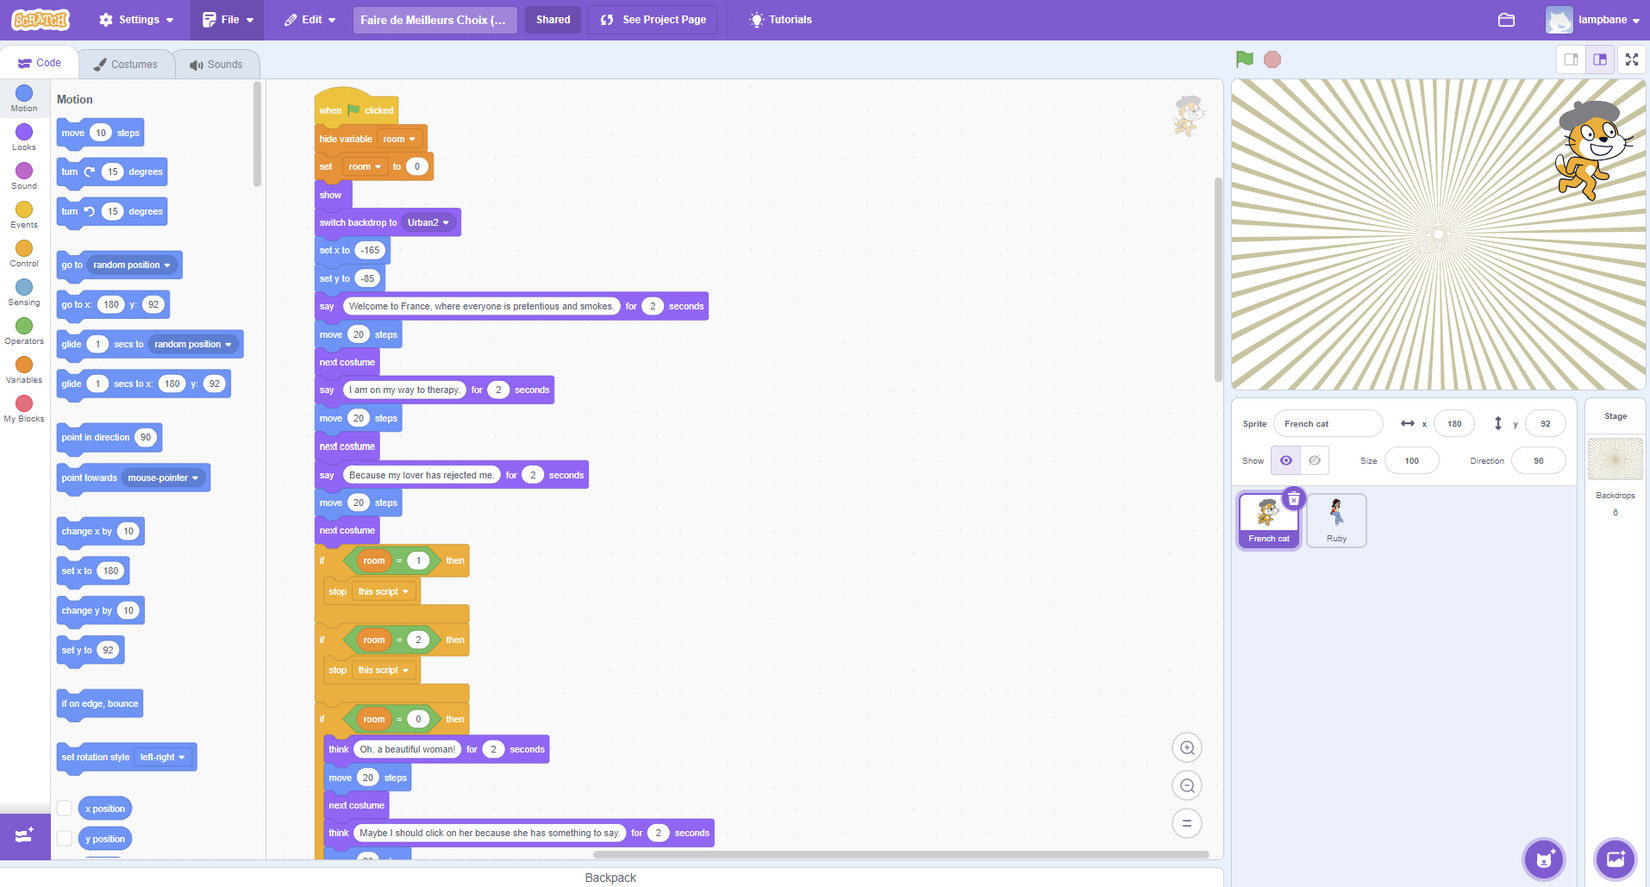Tick the y position checkbox
The width and height of the screenshot is (1650, 887).
64,839
